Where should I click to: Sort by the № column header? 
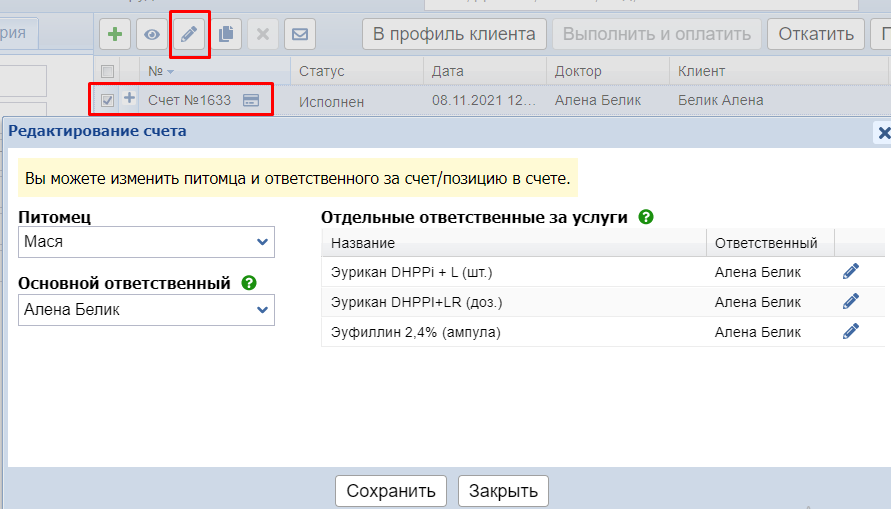(160, 71)
